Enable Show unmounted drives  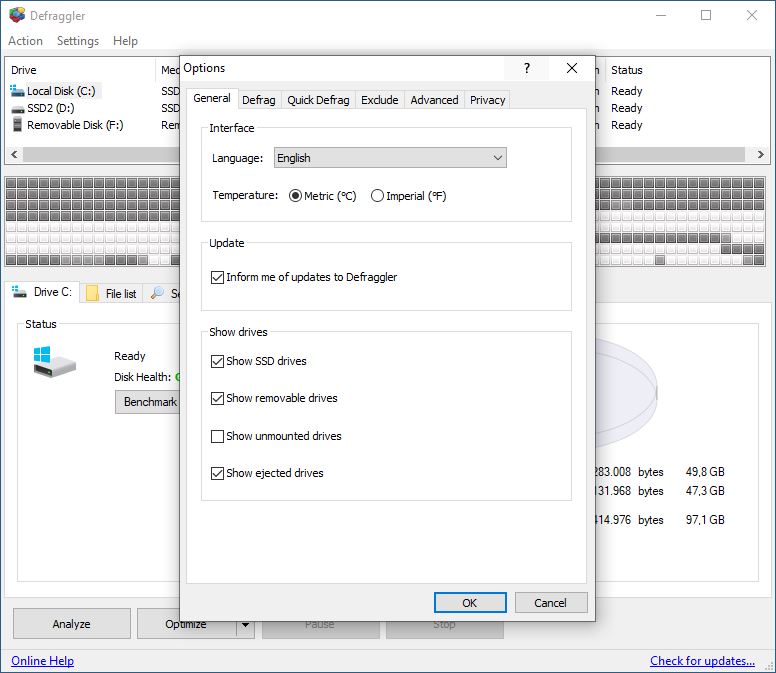coord(217,436)
